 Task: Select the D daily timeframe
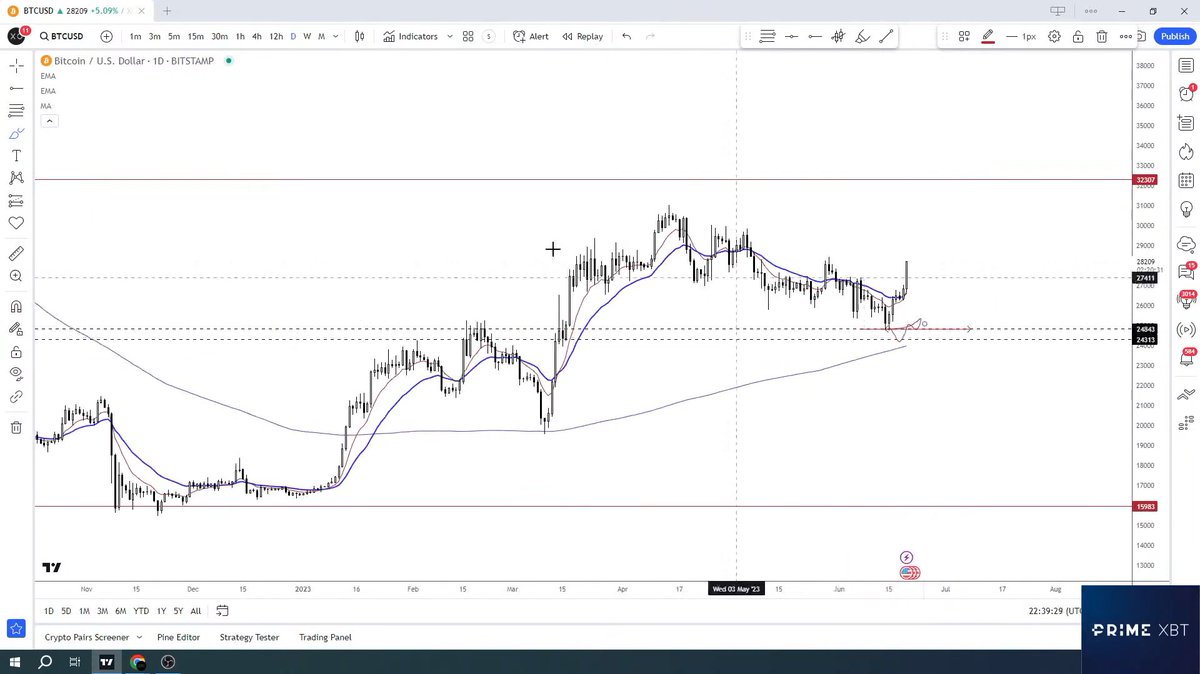click(x=293, y=36)
